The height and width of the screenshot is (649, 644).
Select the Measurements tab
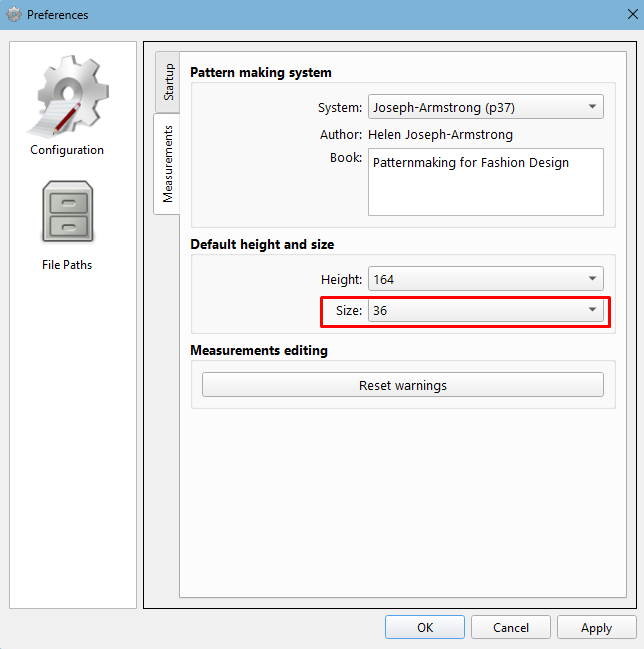click(167, 164)
